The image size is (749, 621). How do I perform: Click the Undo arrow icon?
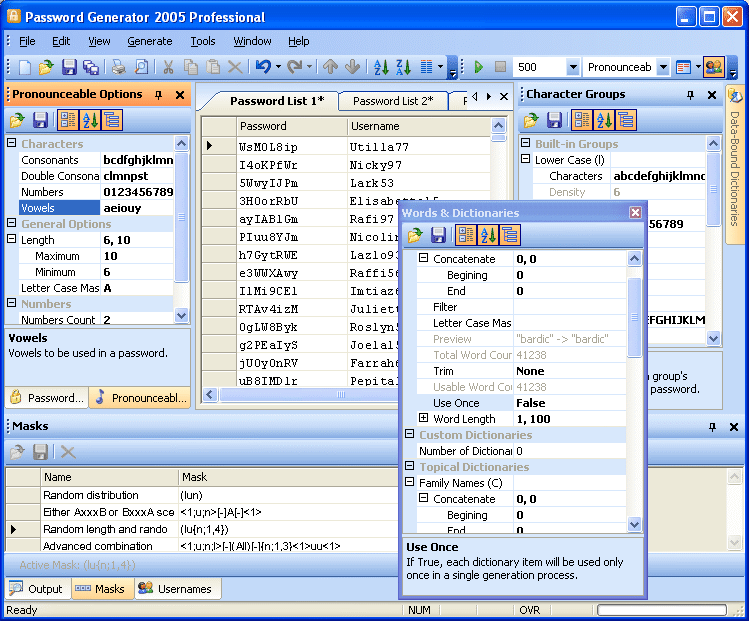click(x=263, y=67)
